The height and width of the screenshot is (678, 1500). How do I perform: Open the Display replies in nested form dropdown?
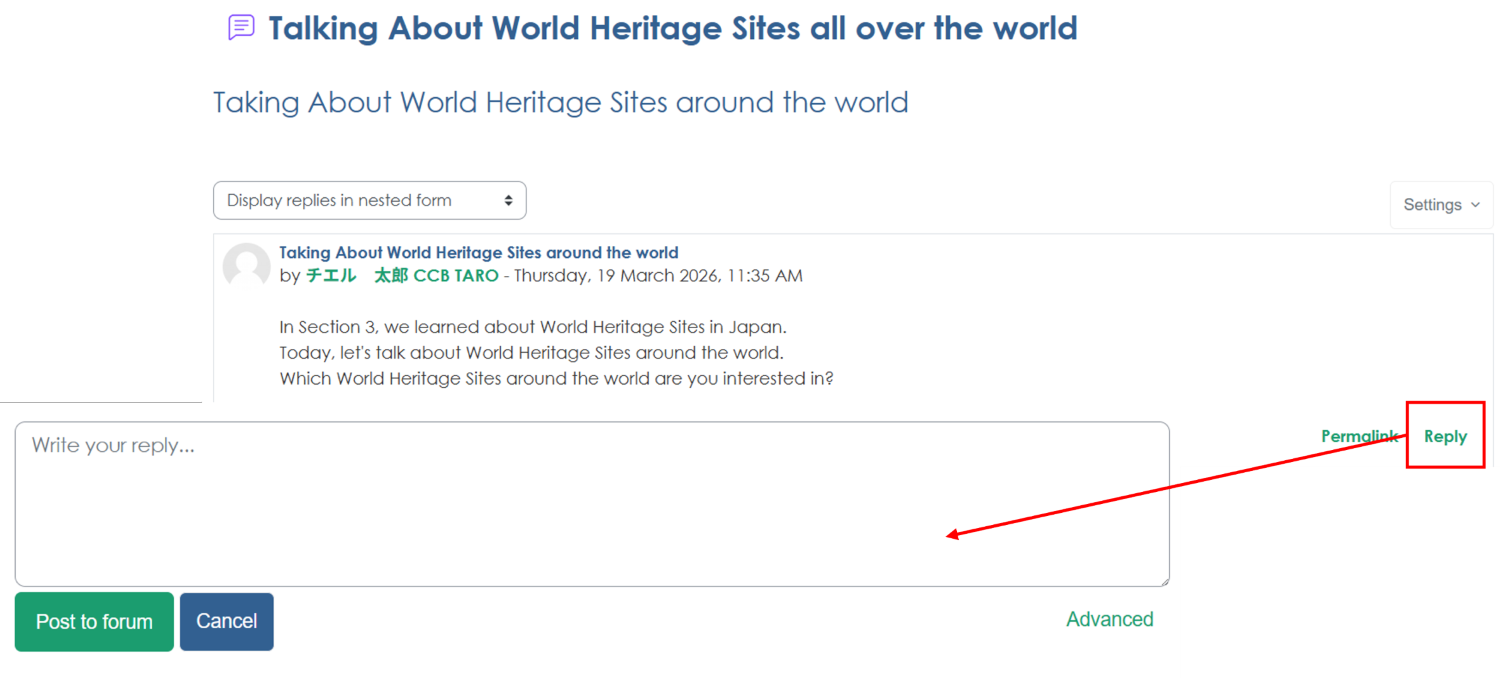click(x=369, y=200)
